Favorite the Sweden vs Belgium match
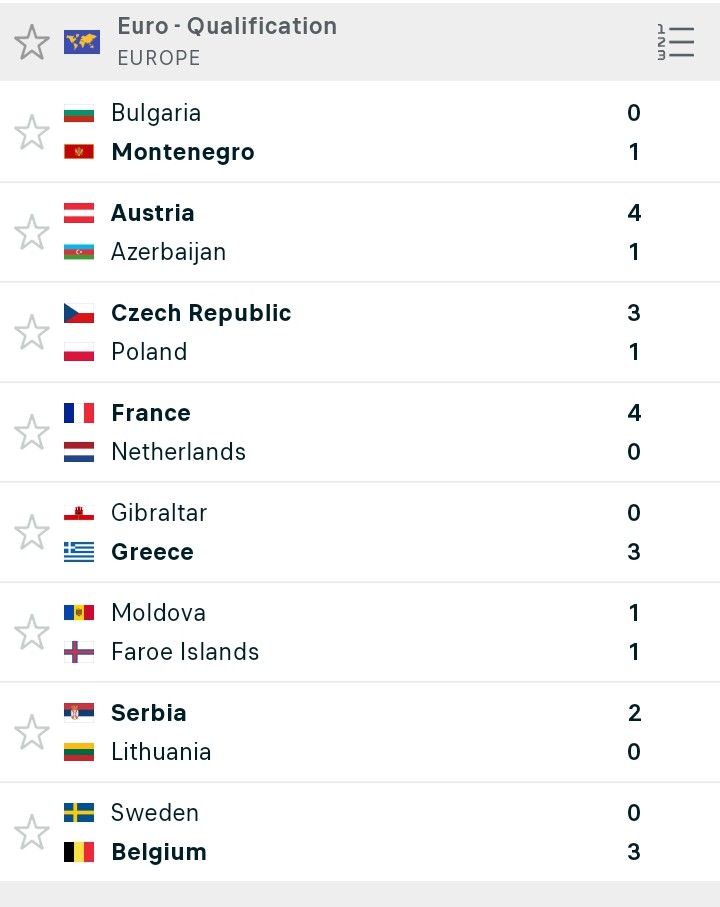 pyautogui.click(x=32, y=832)
